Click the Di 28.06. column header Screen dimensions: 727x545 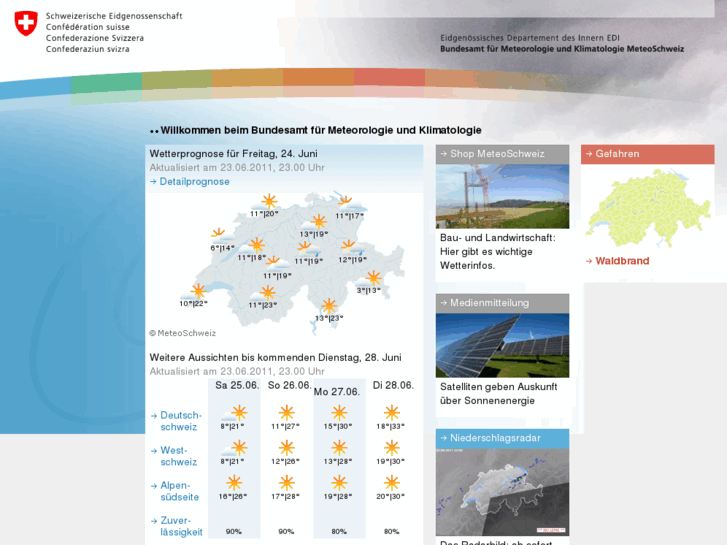click(x=393, y=385)
